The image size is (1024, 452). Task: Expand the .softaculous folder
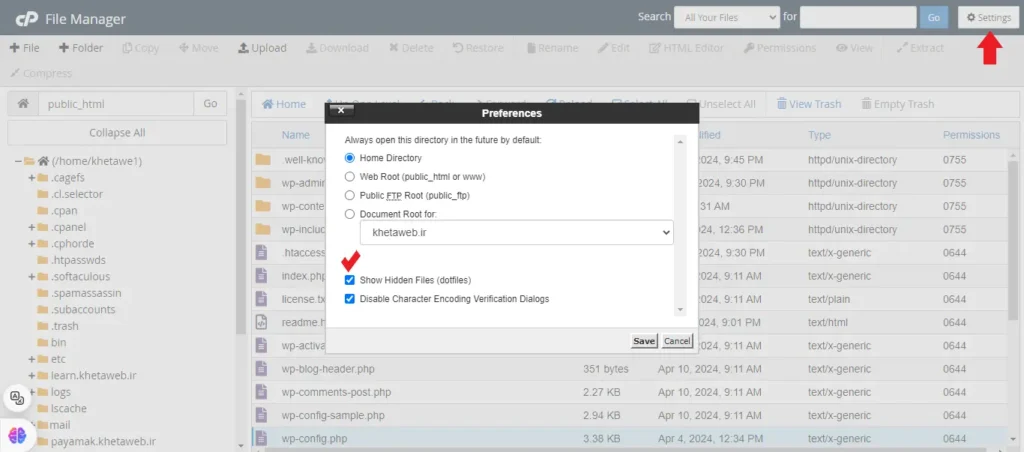pos(31,276)
